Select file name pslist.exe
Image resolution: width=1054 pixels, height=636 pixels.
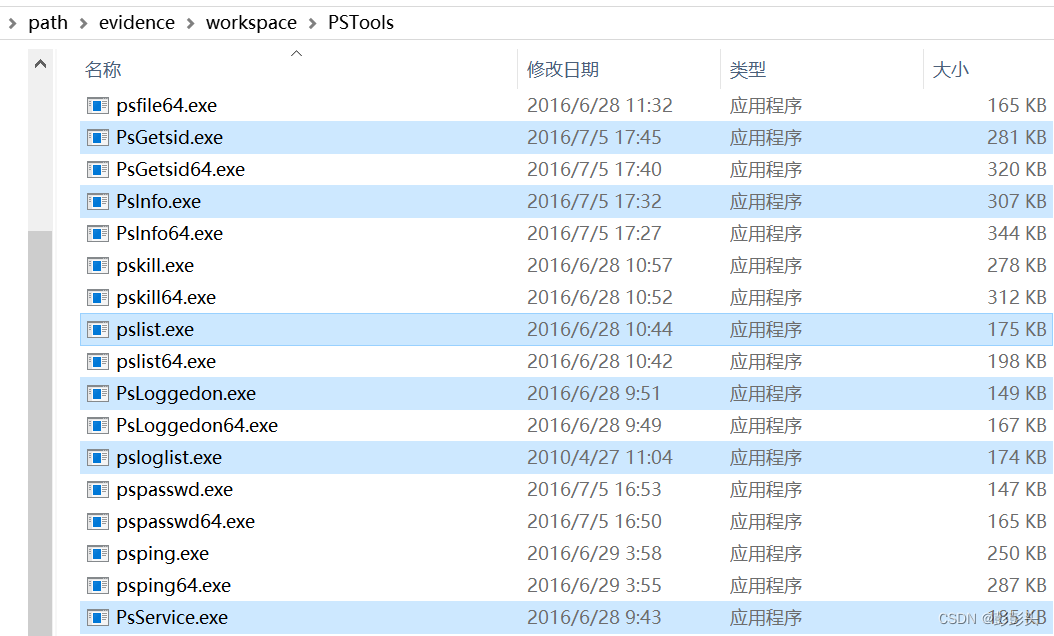point(155,329)
